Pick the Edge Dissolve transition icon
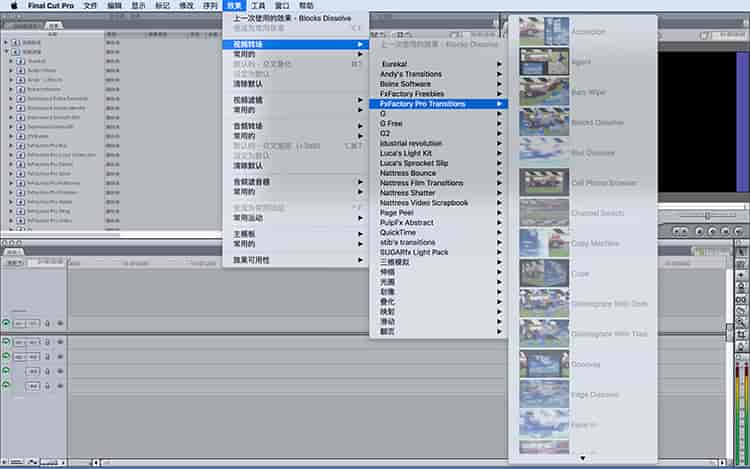This screenshot has height=469, width=750. point(544,394)
